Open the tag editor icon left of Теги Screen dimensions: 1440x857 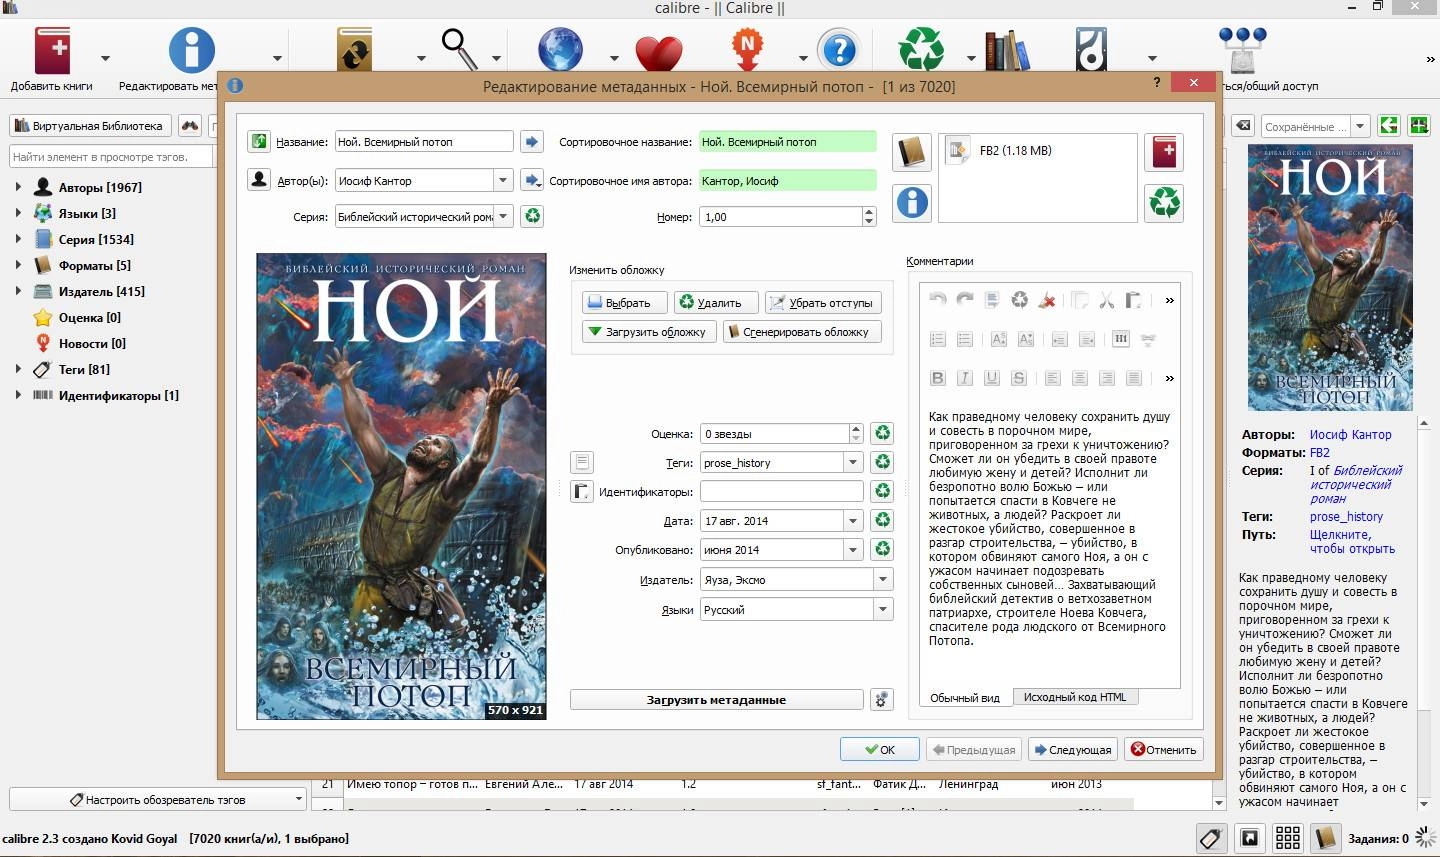coord(582,462)
